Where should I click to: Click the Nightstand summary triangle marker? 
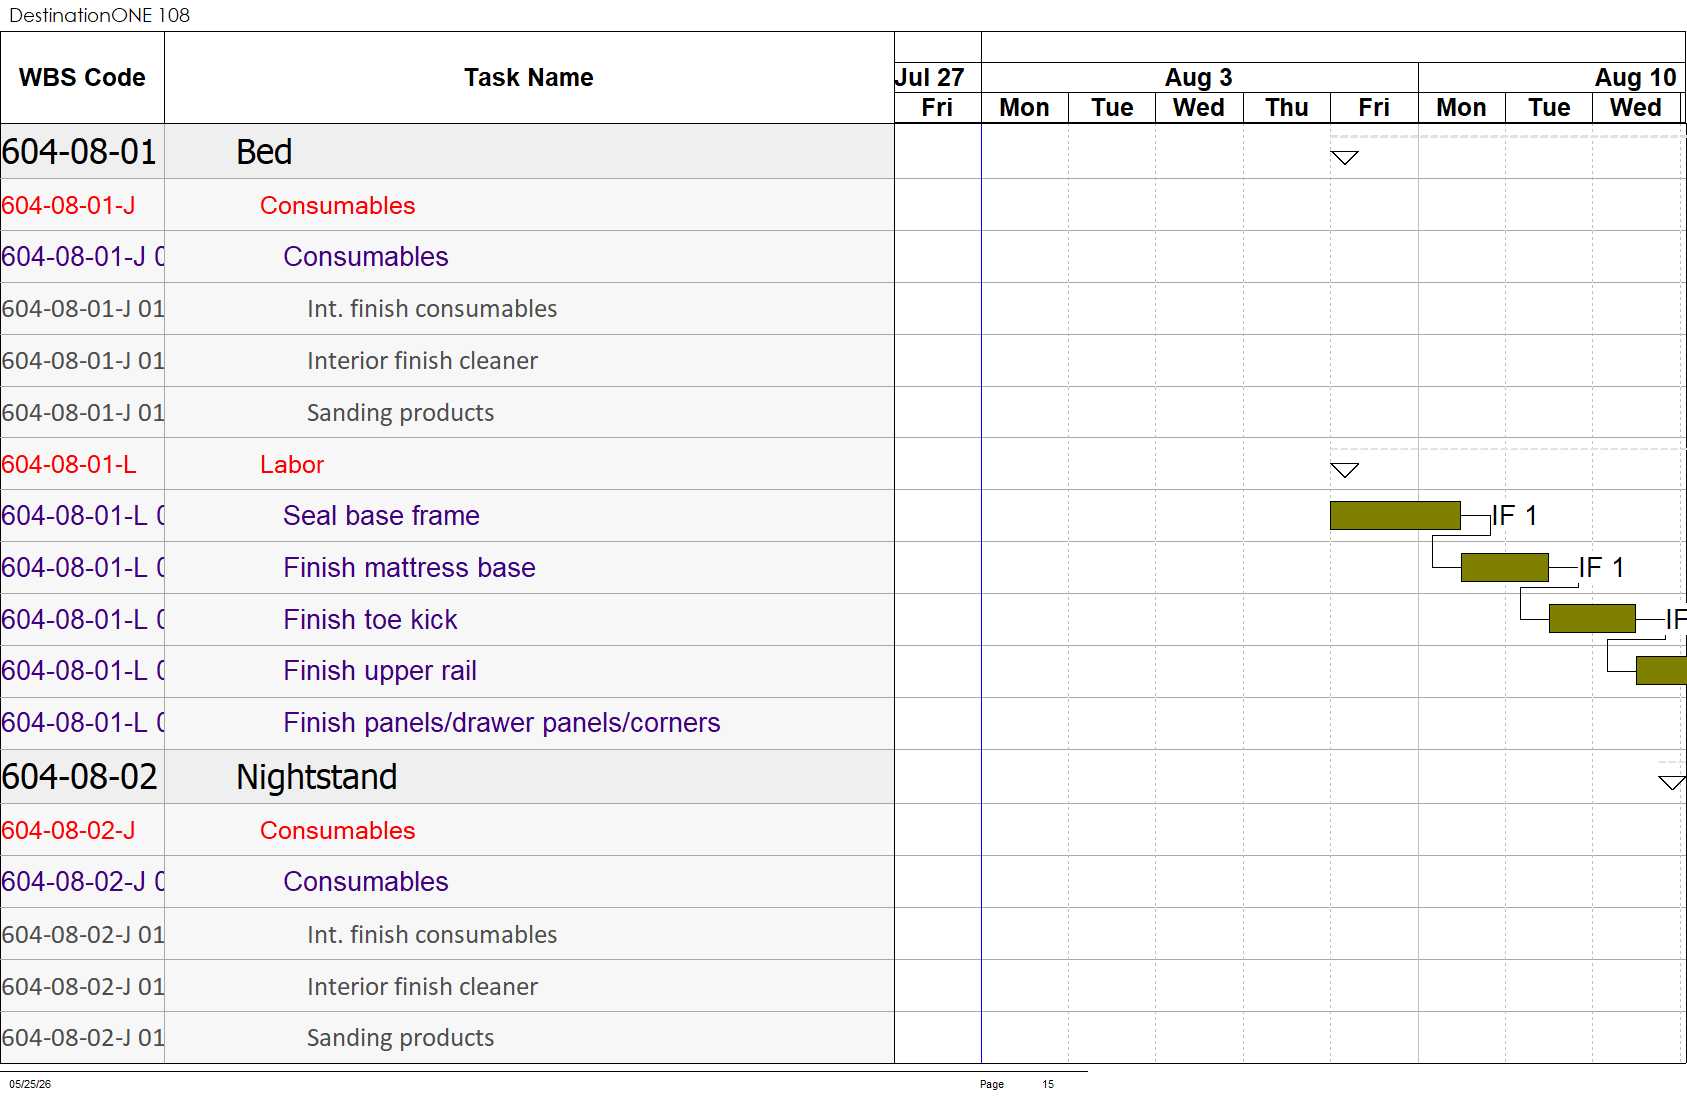click(1672, 782)
